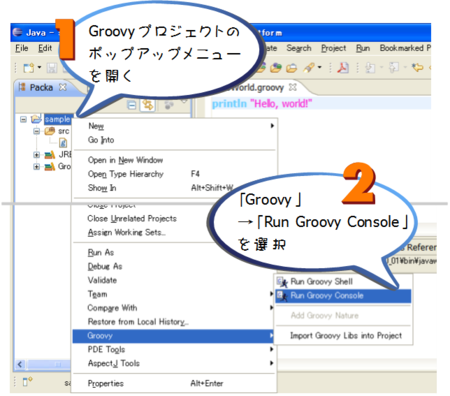Open the Debug As submenu
Viewport: 450px width, 396px height.
click(175, 266)
